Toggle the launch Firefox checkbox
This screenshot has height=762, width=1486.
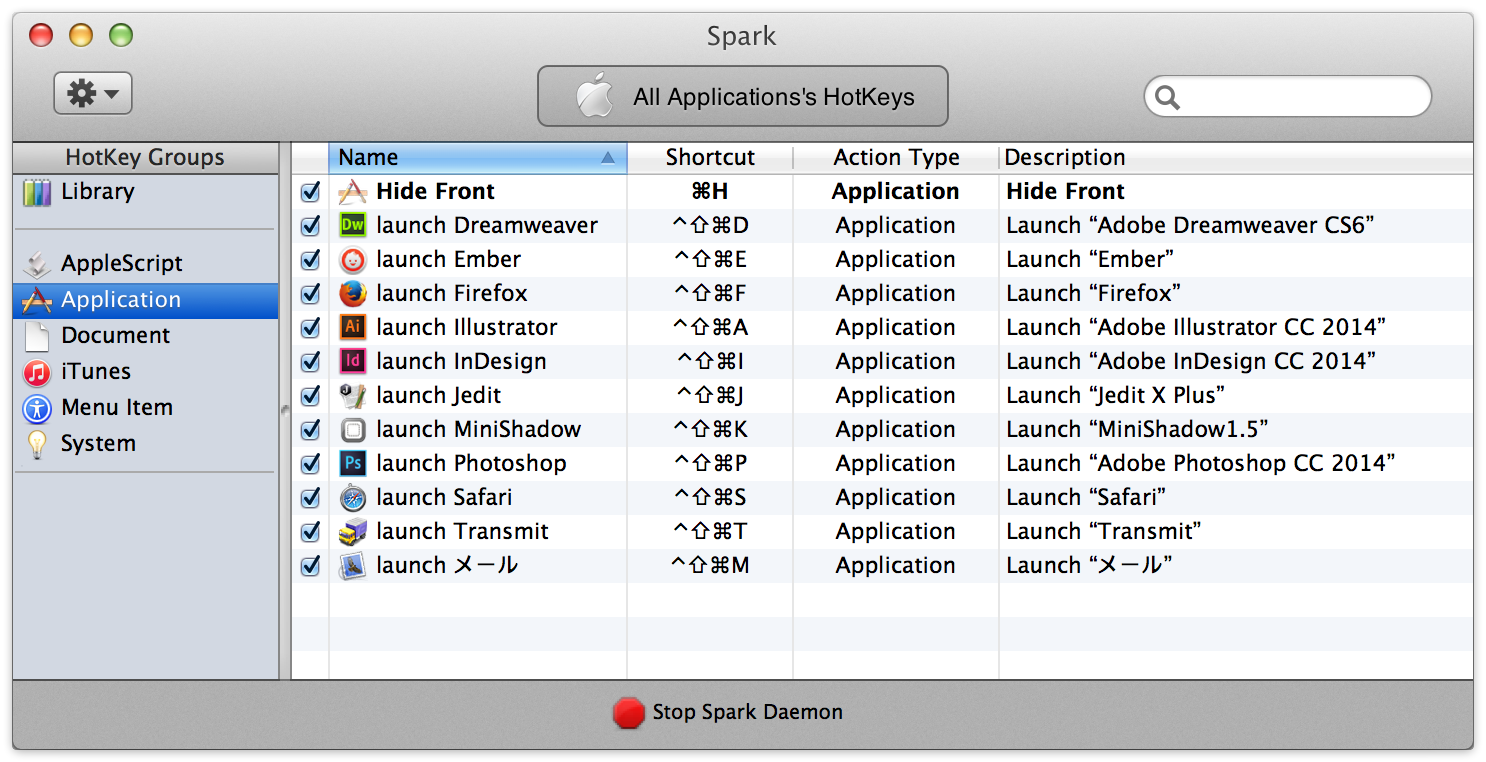click(x=310, y=293)
